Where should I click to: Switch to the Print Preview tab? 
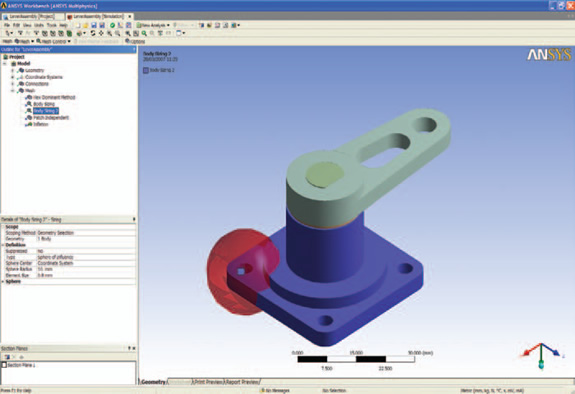point(208,382)
